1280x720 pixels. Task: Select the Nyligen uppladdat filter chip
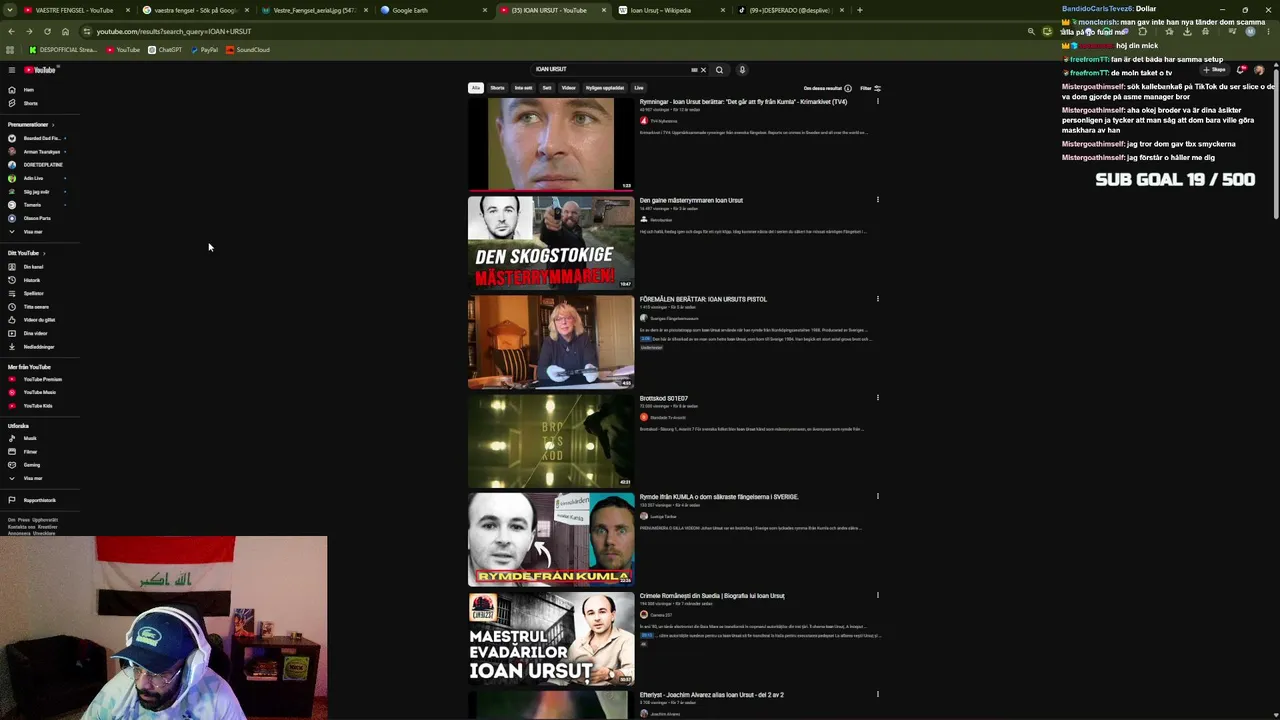pyautogui.click(x=605, y=88)
